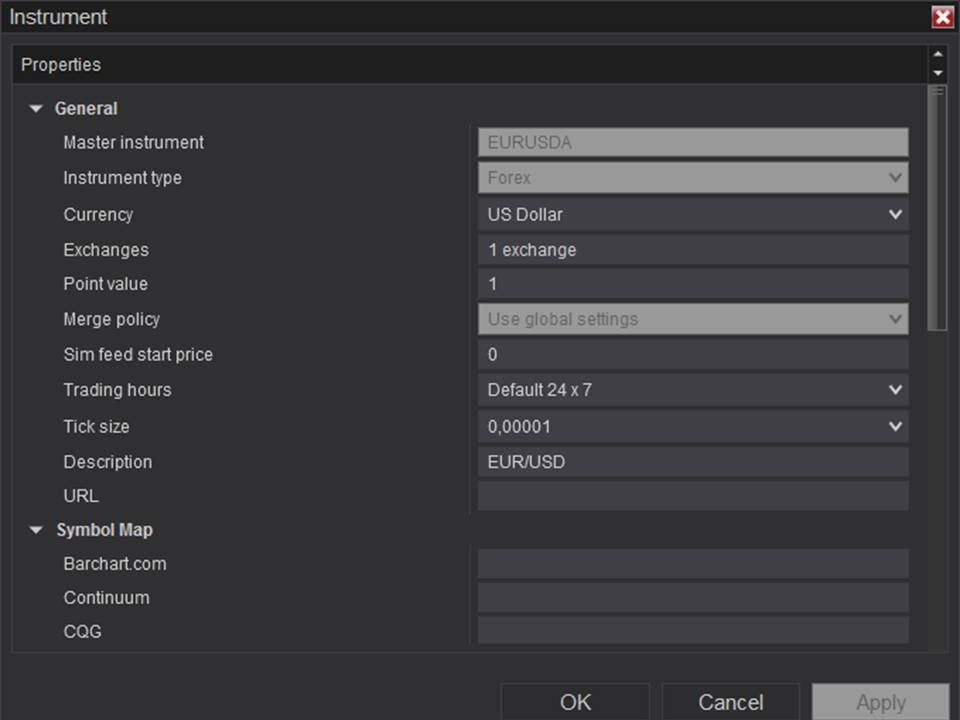
Task: Select the Instrument type label
Action: [x=122, y=178]
